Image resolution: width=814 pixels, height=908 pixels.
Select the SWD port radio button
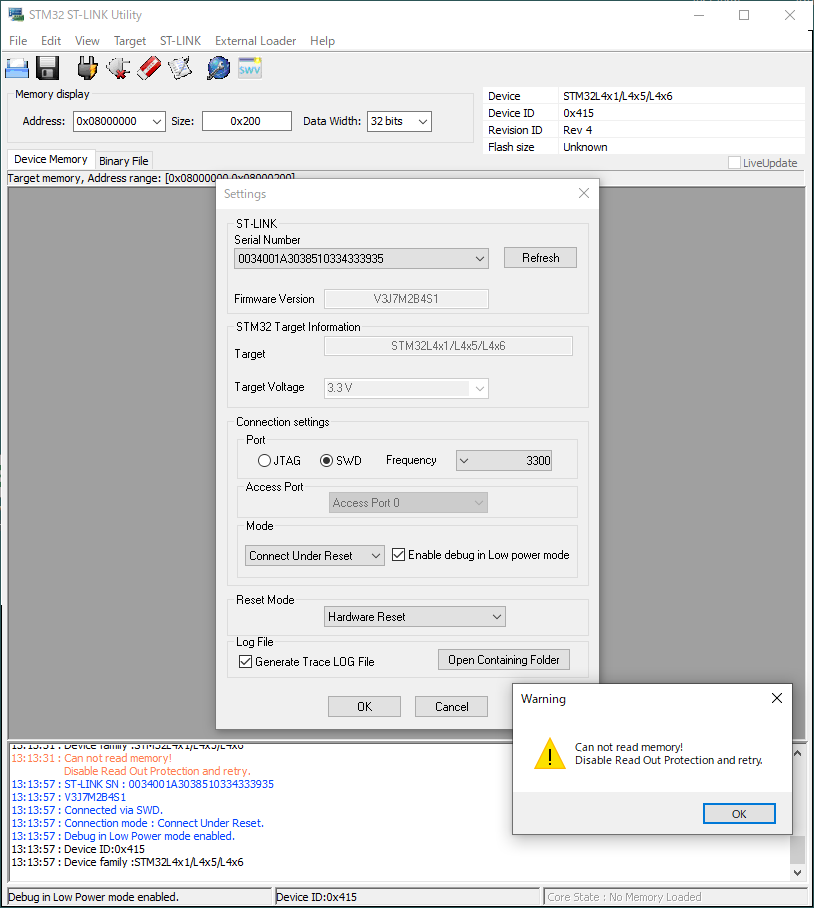pos(327,460)
